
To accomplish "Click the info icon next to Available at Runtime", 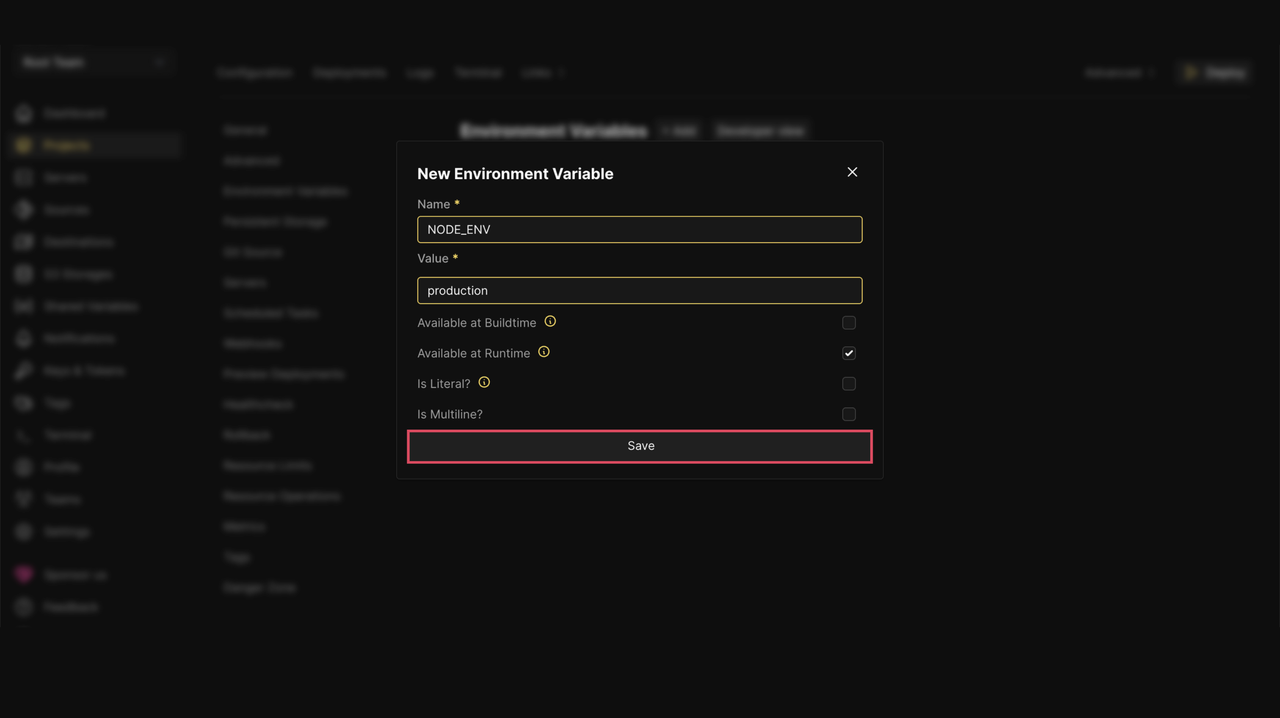I will 544,352.
